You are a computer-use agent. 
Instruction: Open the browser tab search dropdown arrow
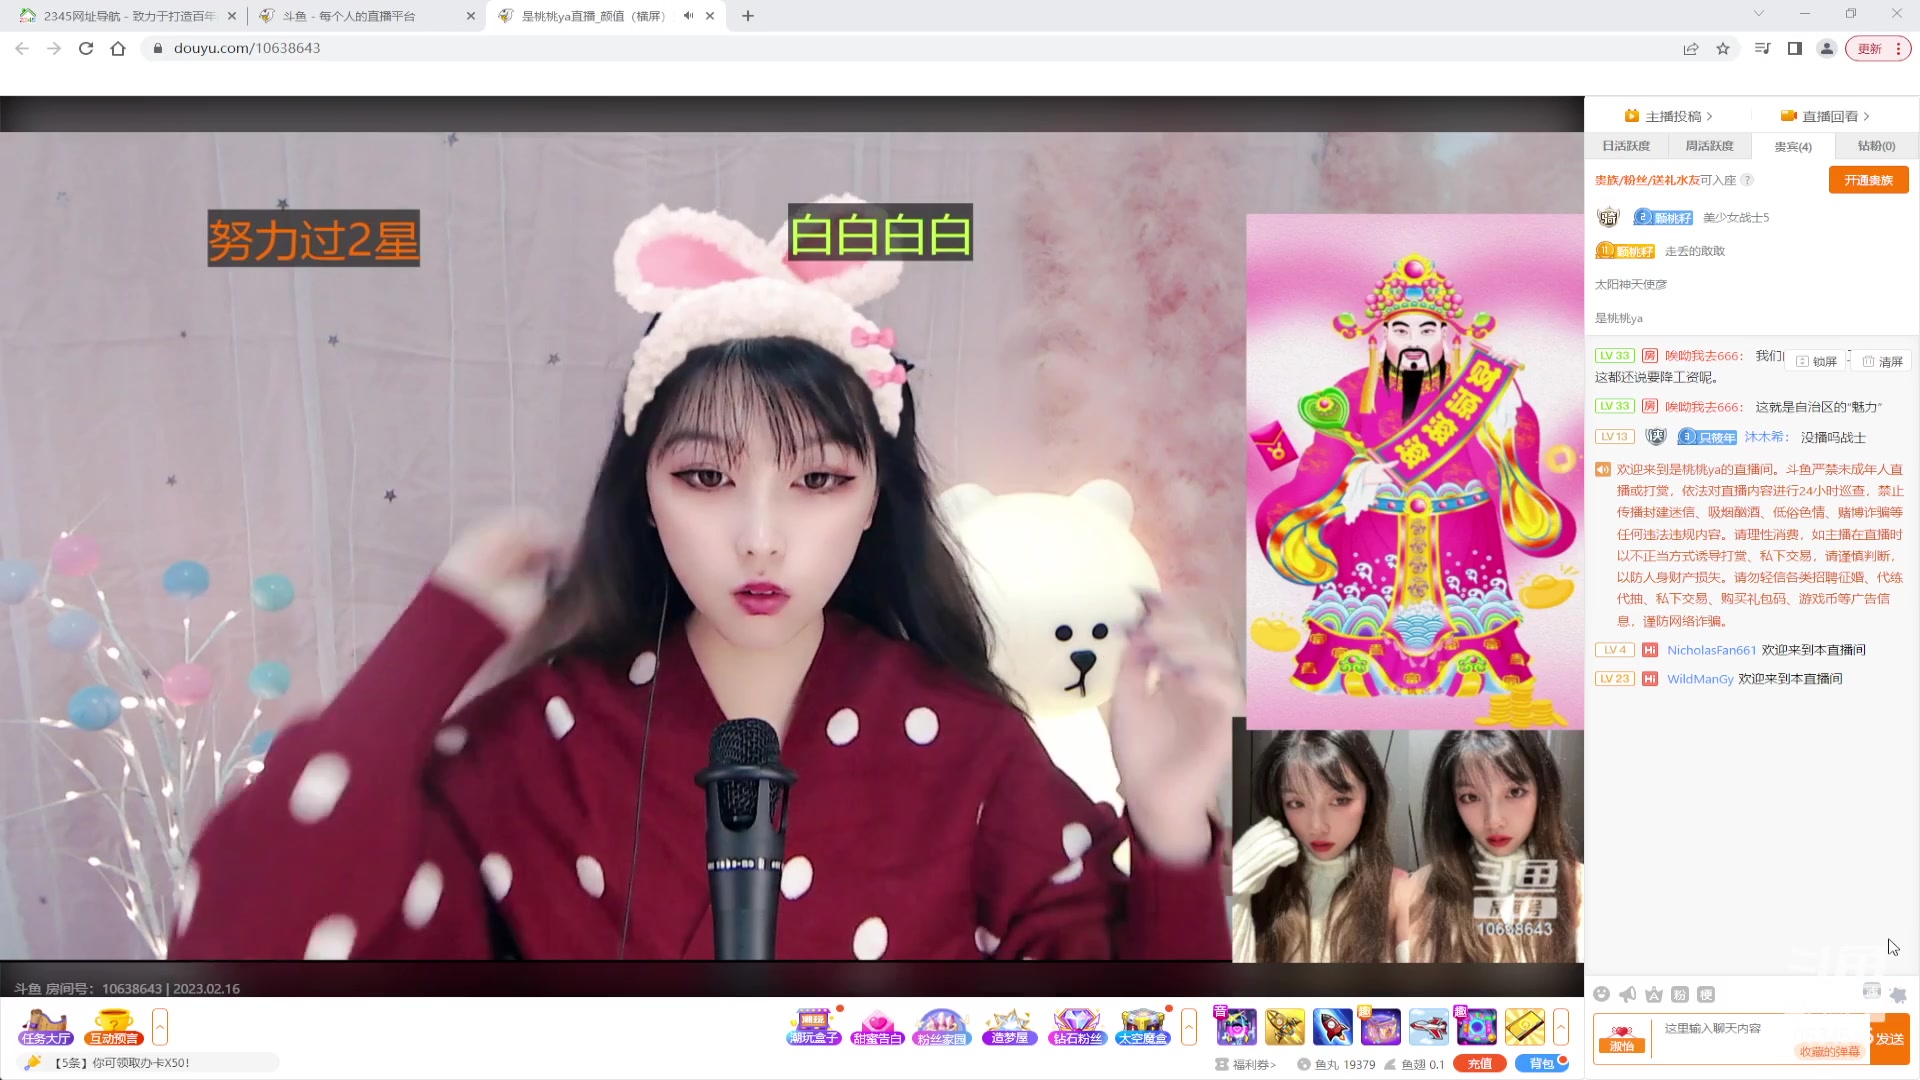1758,14
